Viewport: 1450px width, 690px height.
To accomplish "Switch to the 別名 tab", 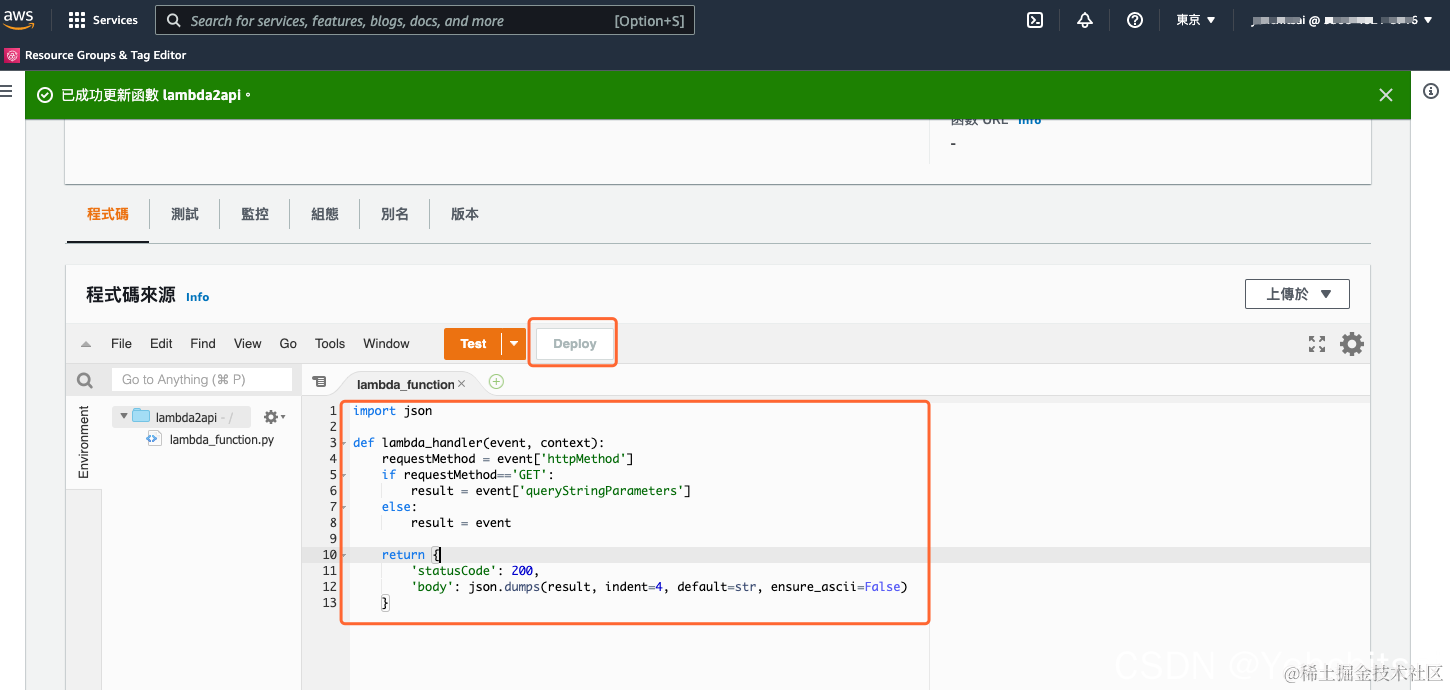I will [395, 214].
